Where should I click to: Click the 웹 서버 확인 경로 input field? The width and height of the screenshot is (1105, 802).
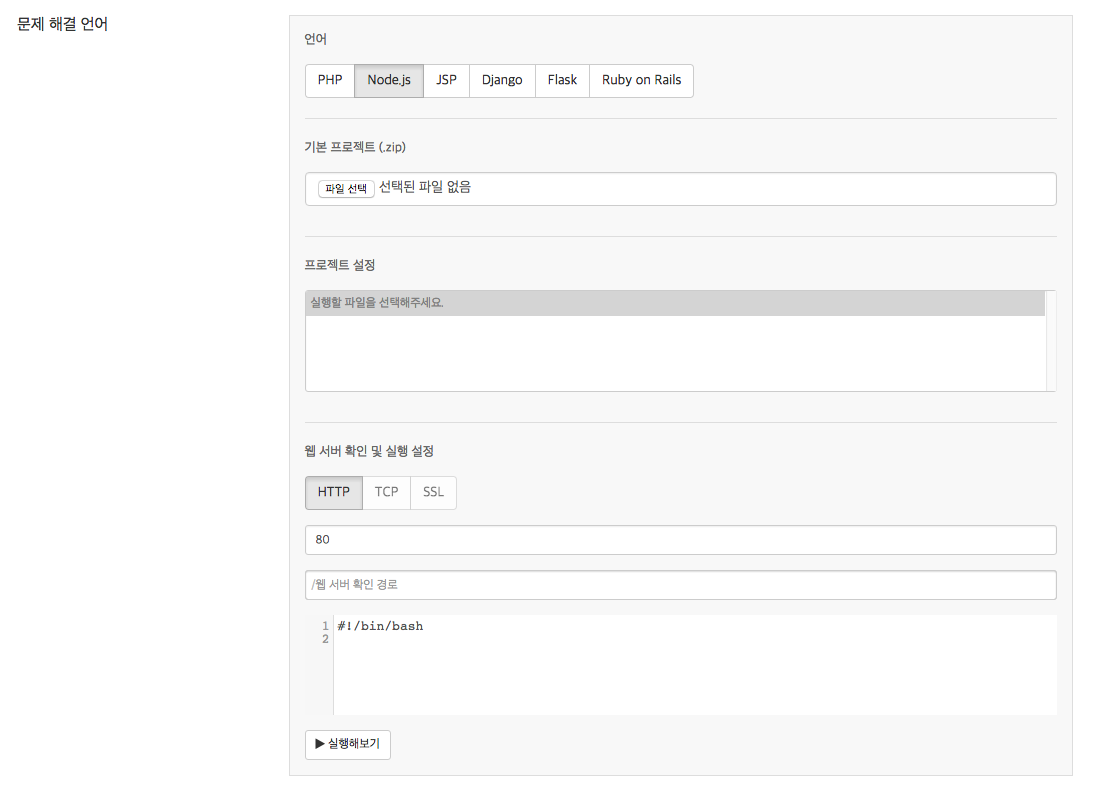681,585
